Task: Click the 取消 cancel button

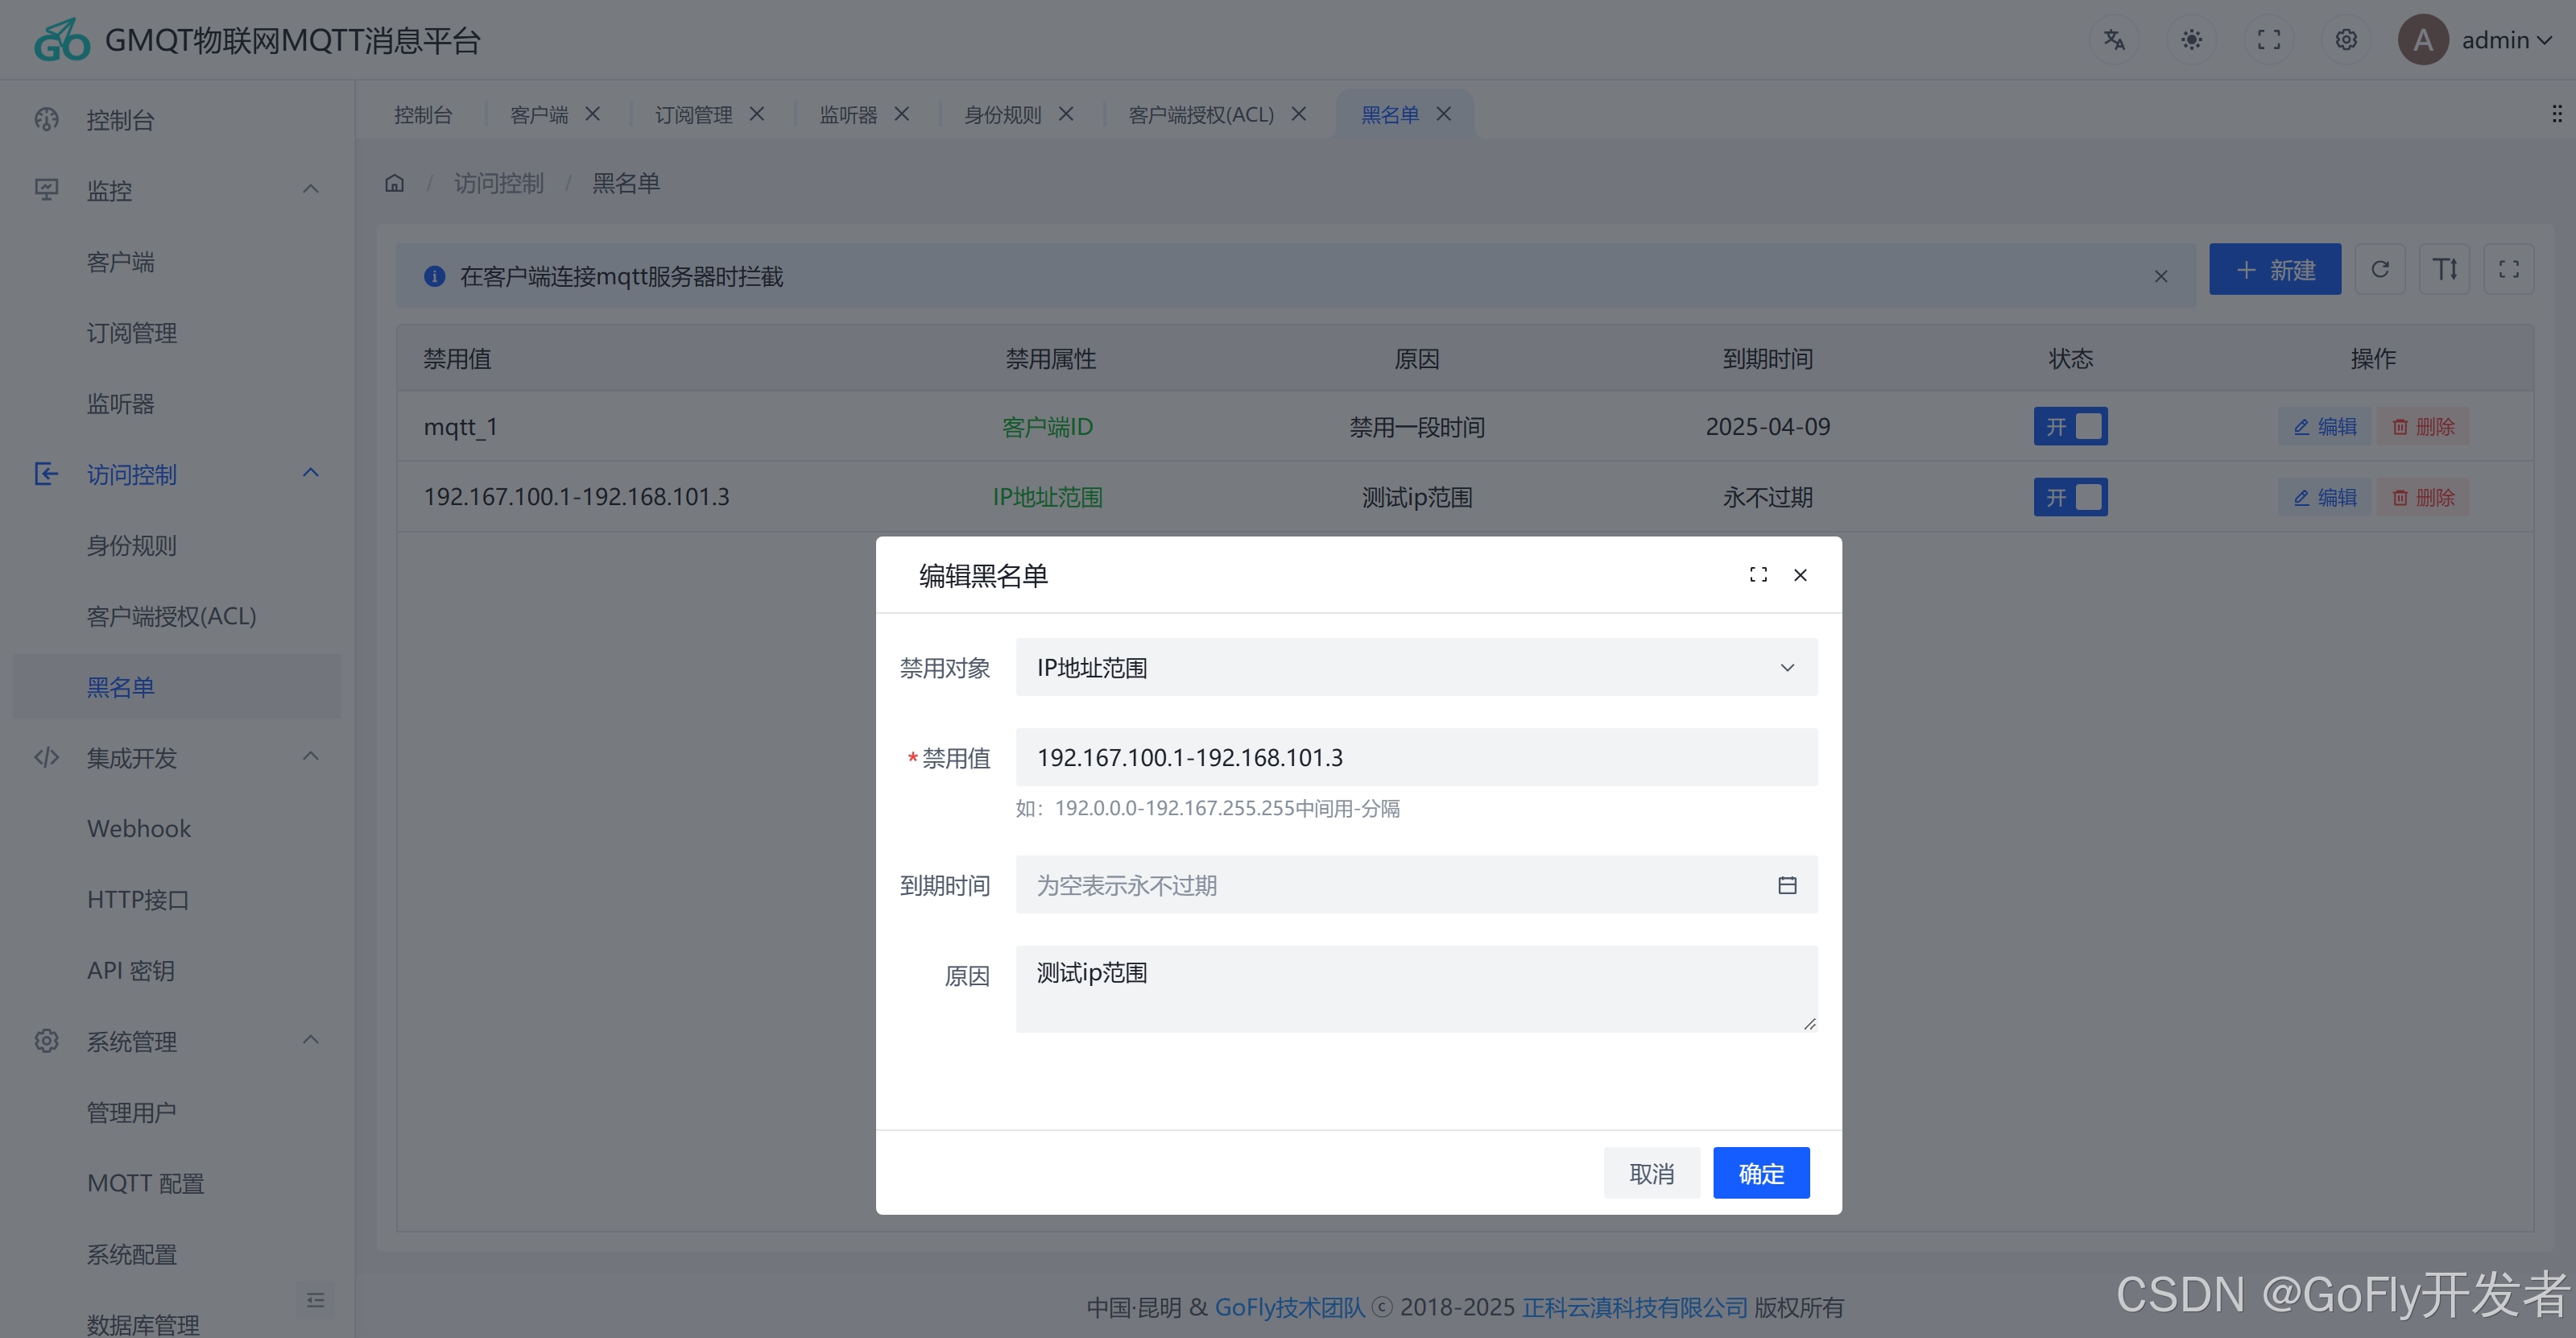Action: [x=1651, y=1173]
